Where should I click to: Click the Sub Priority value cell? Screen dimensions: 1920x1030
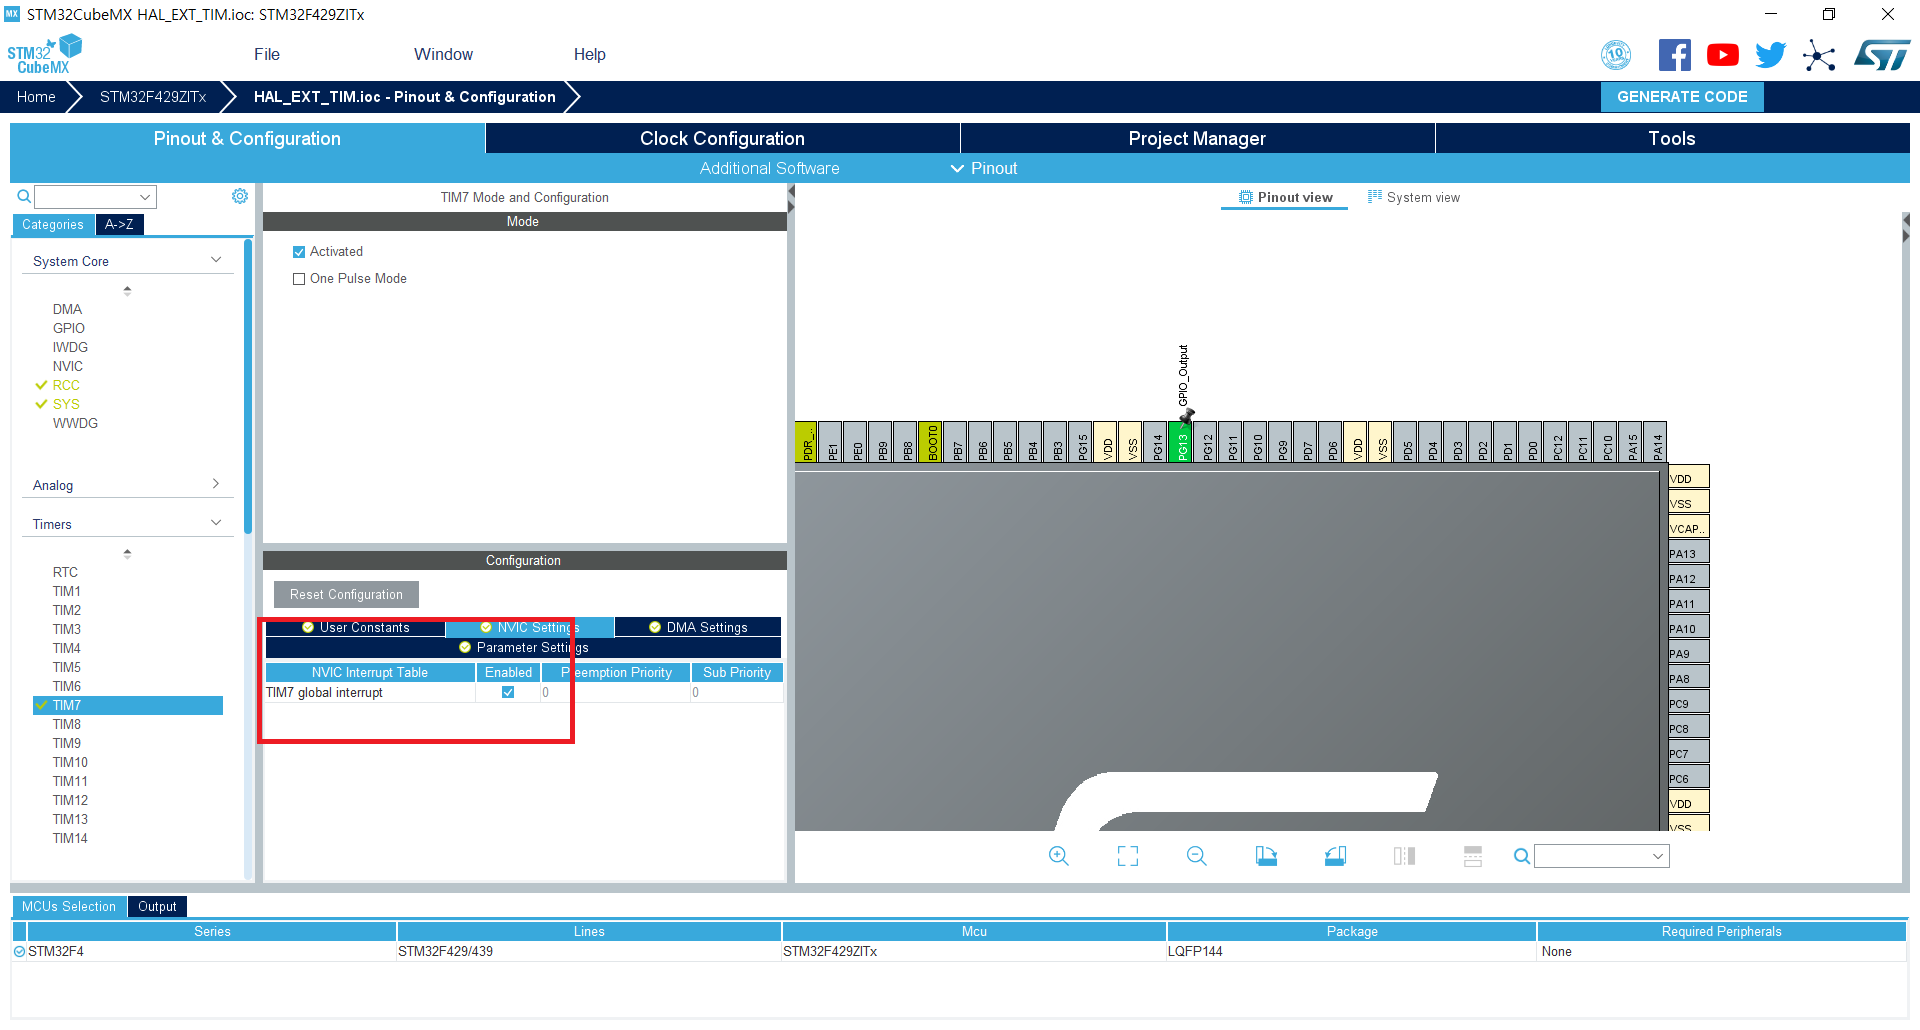pos(736,692)
